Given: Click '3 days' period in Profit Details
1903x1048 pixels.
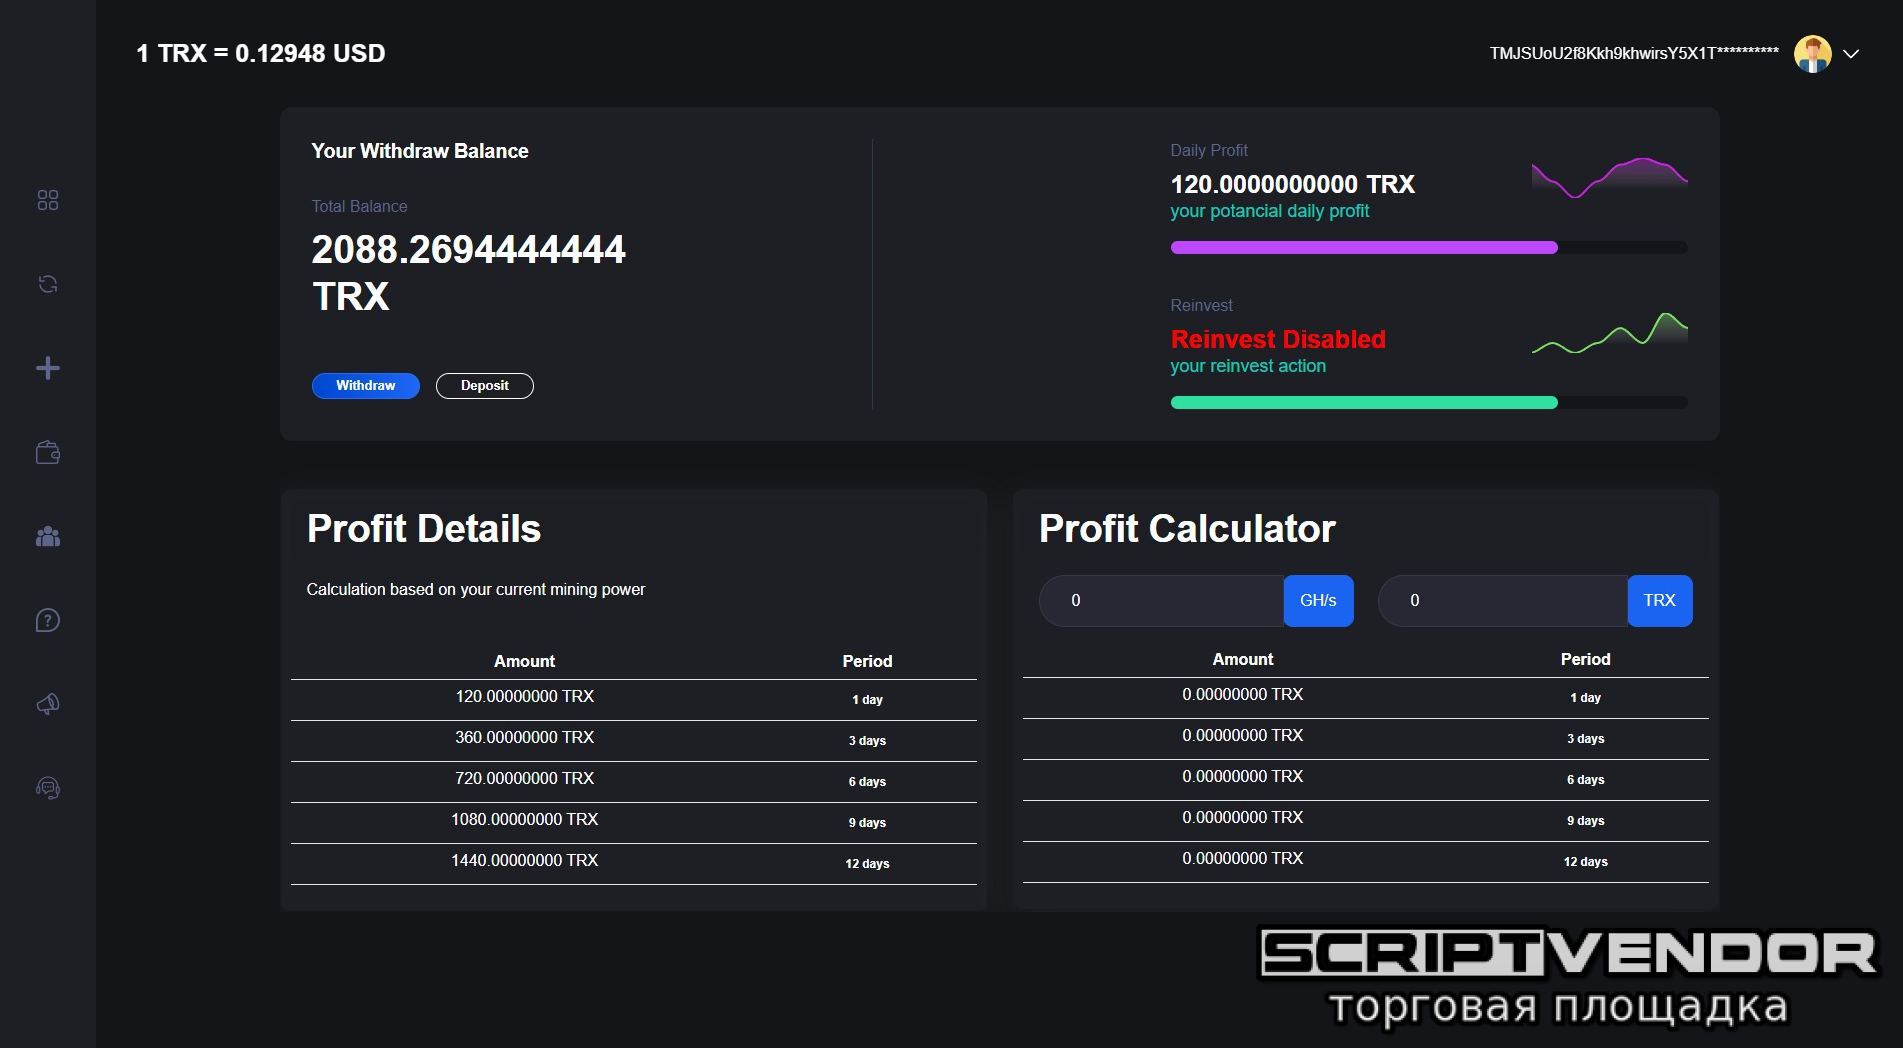Looking at the screenshot, I should point(867,741).
